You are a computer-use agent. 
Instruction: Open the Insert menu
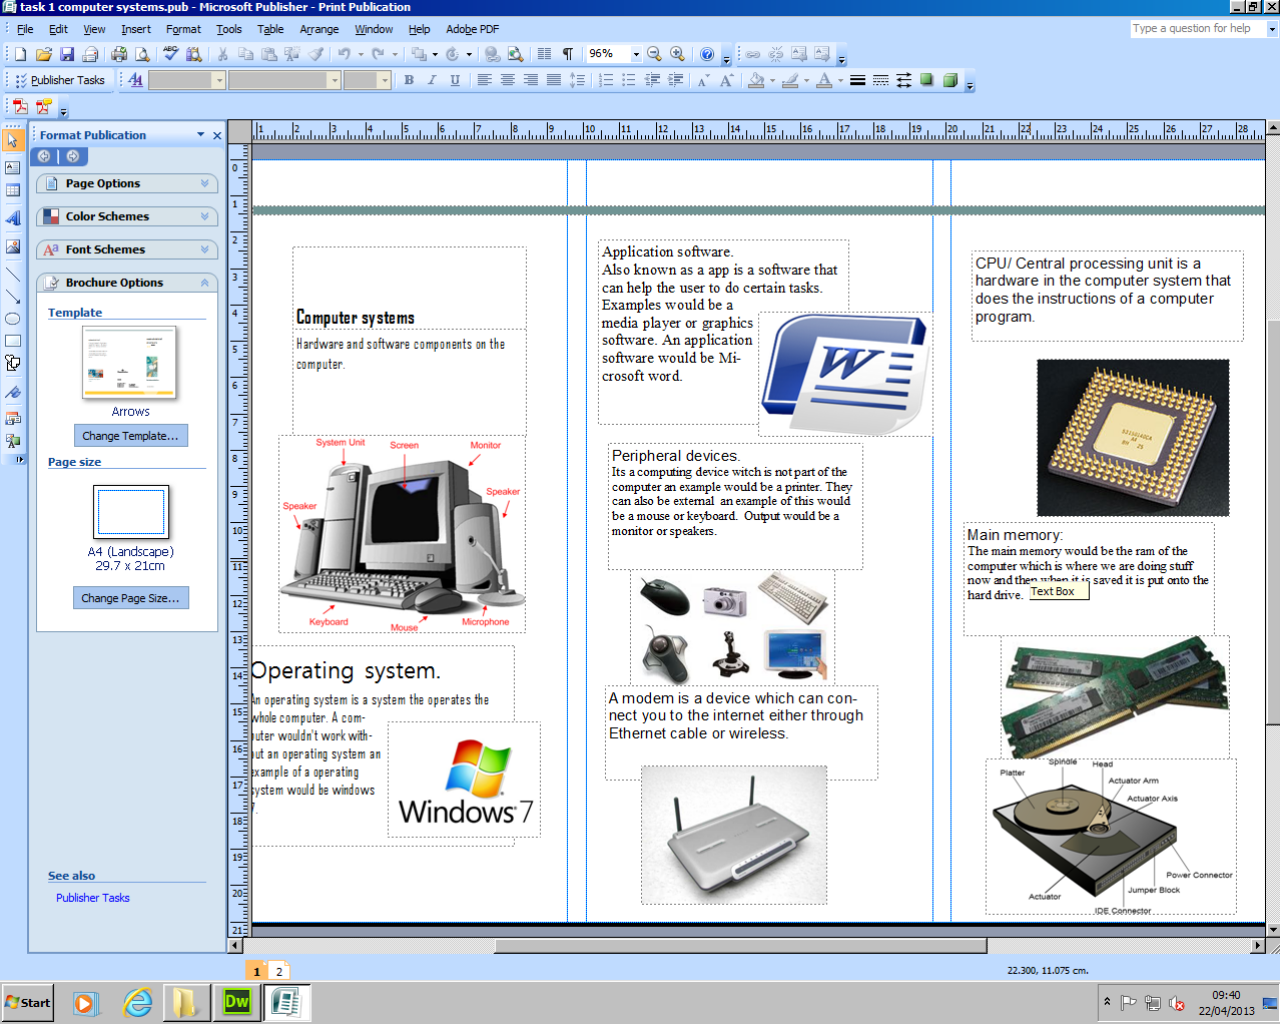[x=136, y=29]
